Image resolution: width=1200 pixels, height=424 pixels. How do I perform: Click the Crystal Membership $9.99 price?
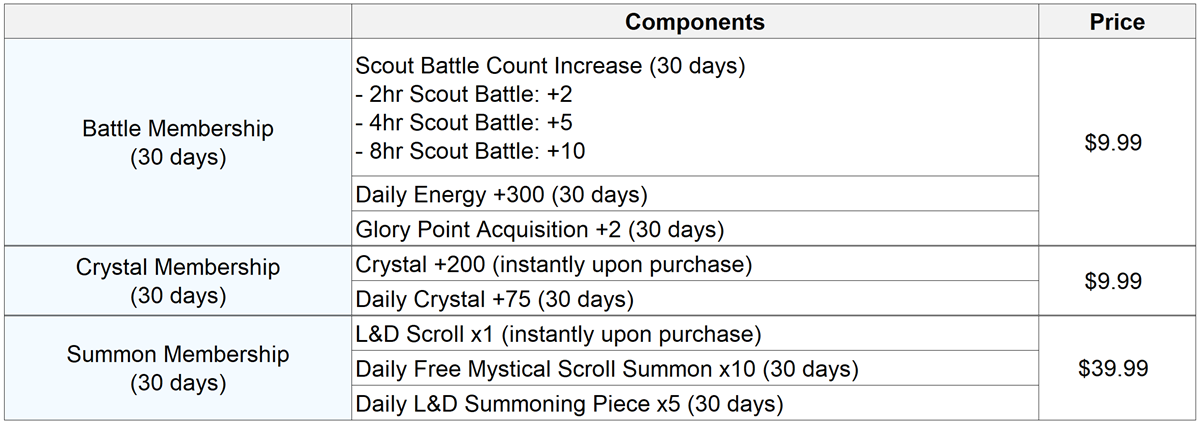[1113, 281]
